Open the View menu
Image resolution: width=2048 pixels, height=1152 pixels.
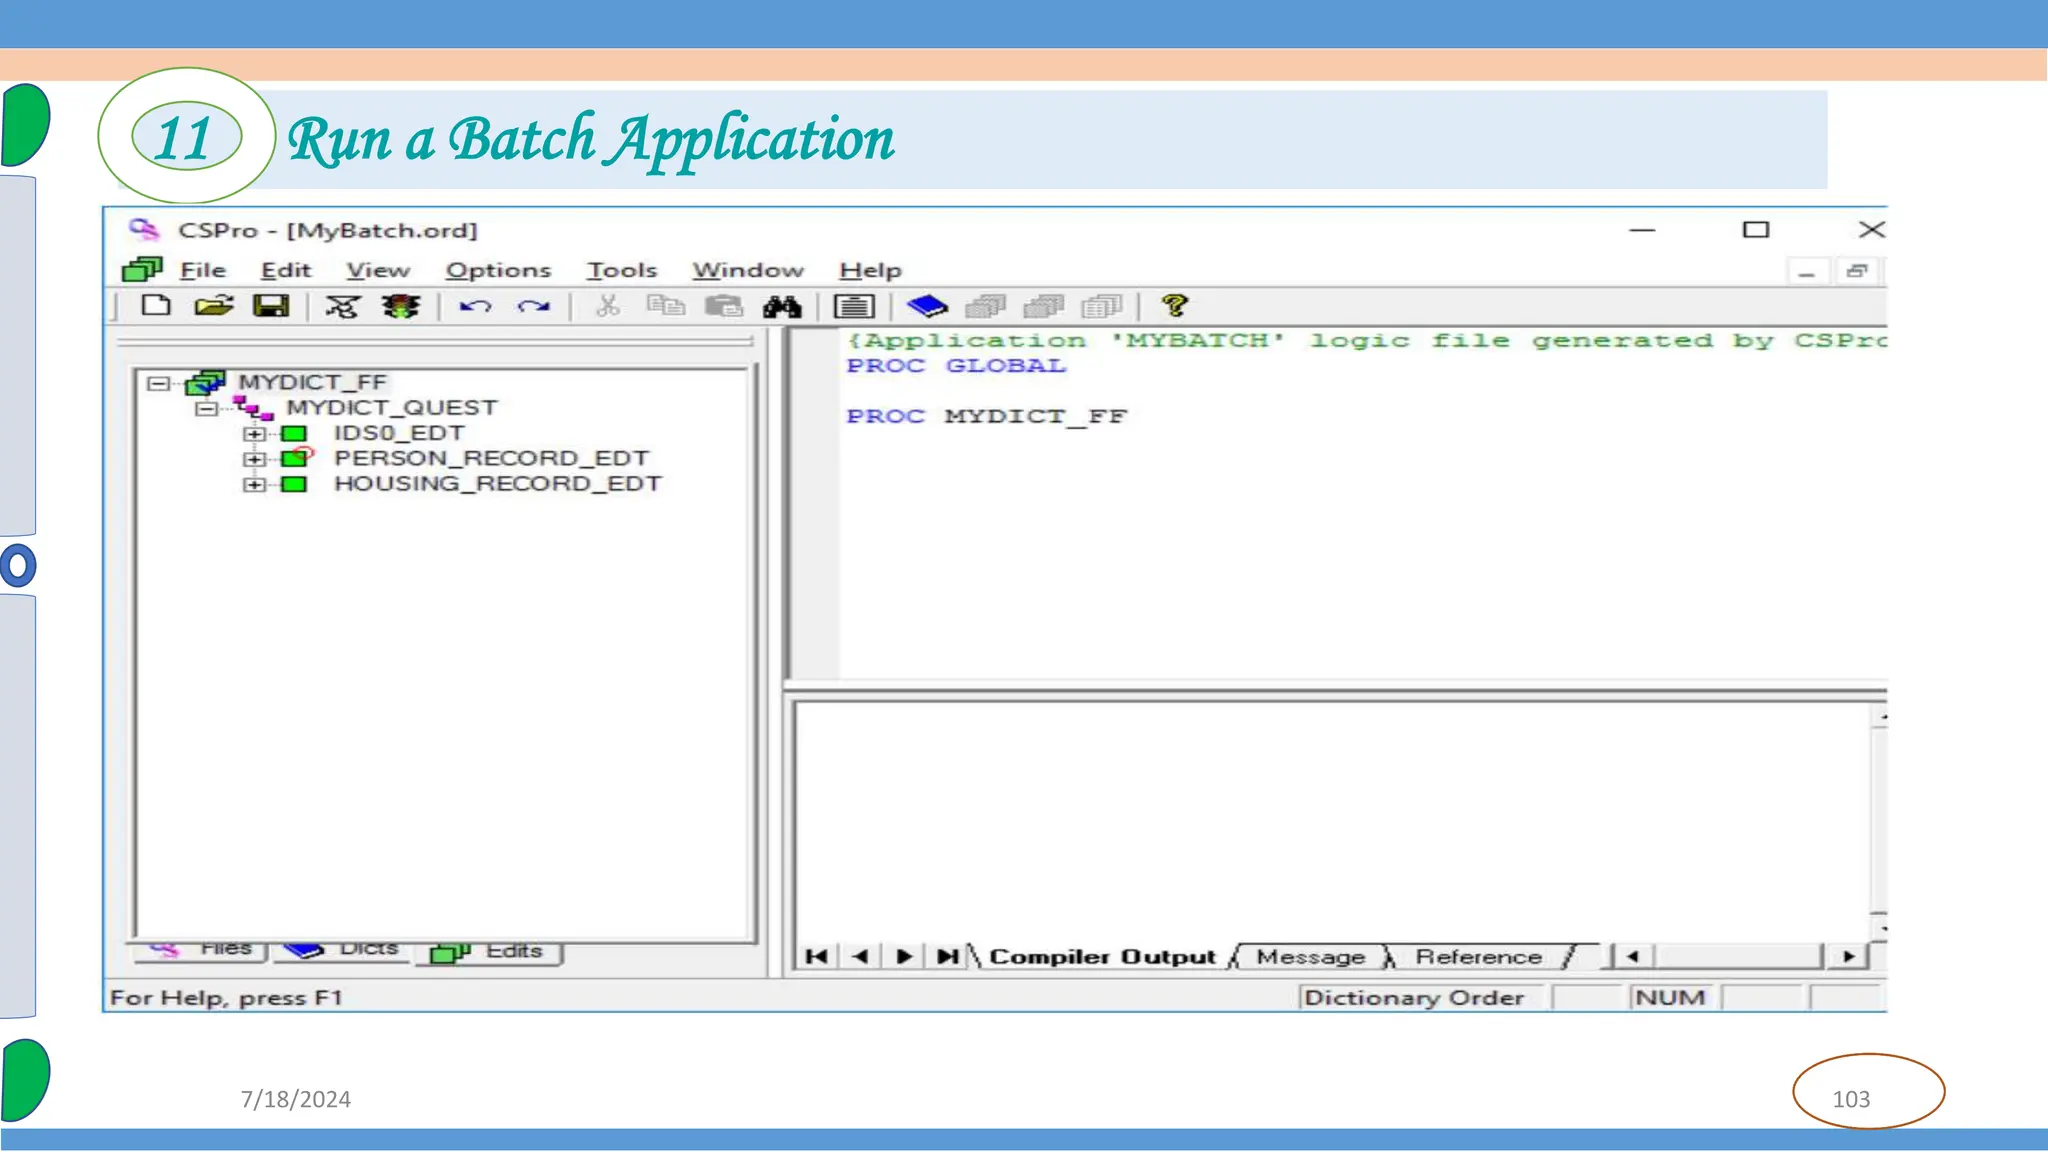(x=378, y=270)
